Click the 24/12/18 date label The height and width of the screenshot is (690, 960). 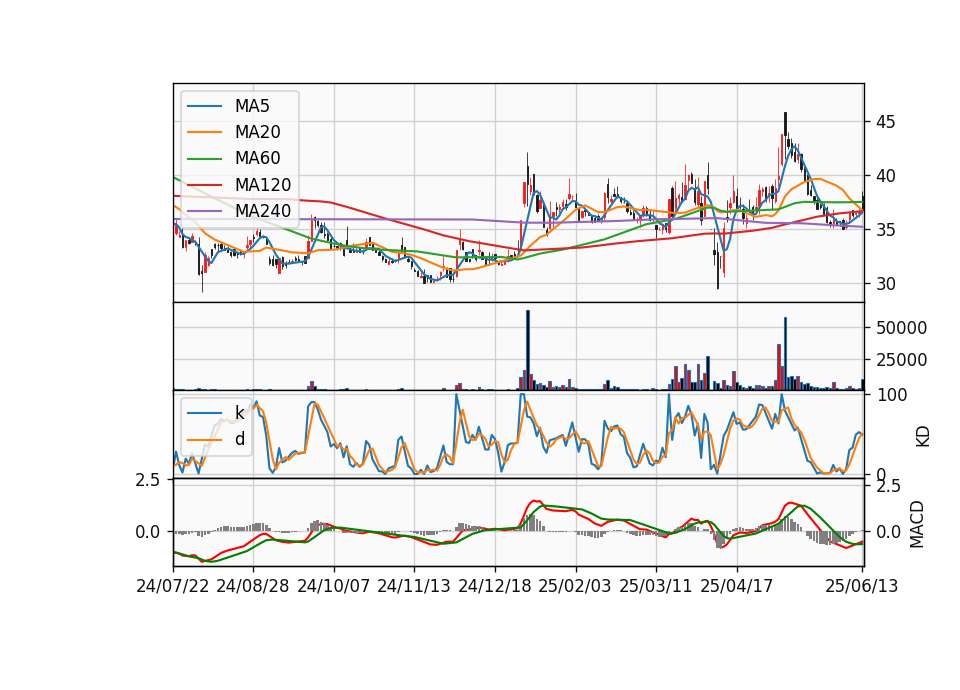495,586
